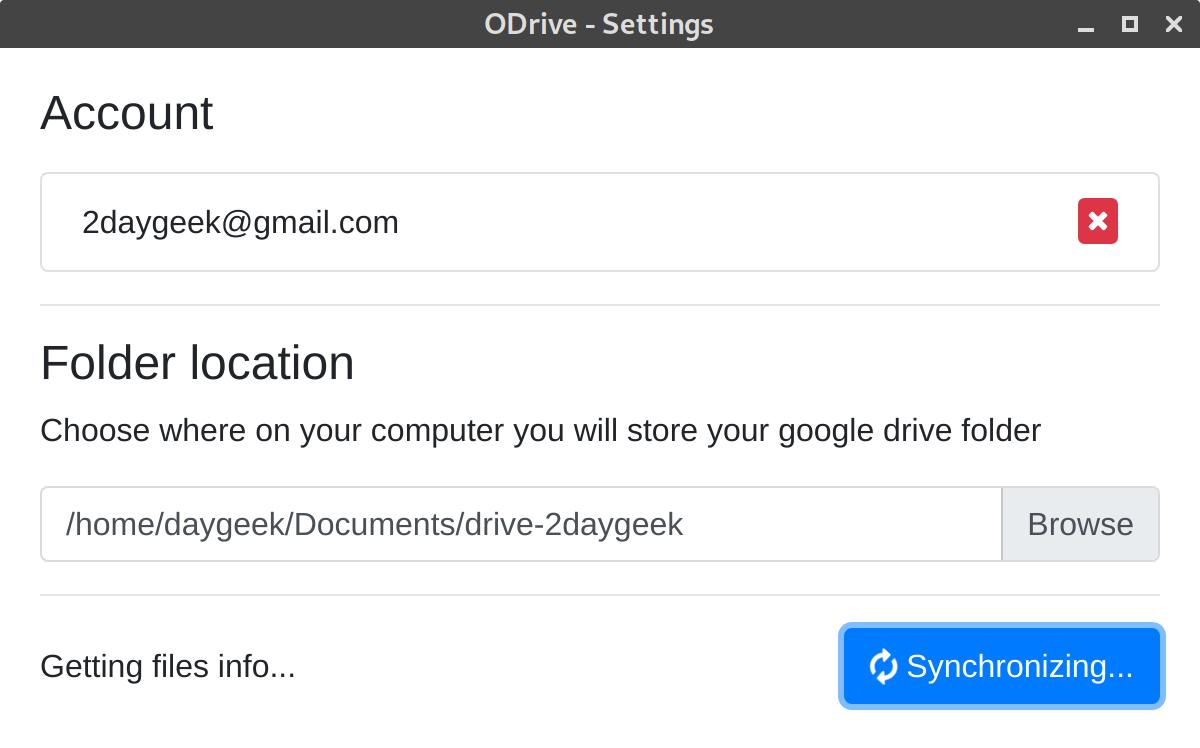The width and height of the screenshot is (1200, 748).
Task: Close the ODrive Settings window
Action: click(x=1173, y=24)
